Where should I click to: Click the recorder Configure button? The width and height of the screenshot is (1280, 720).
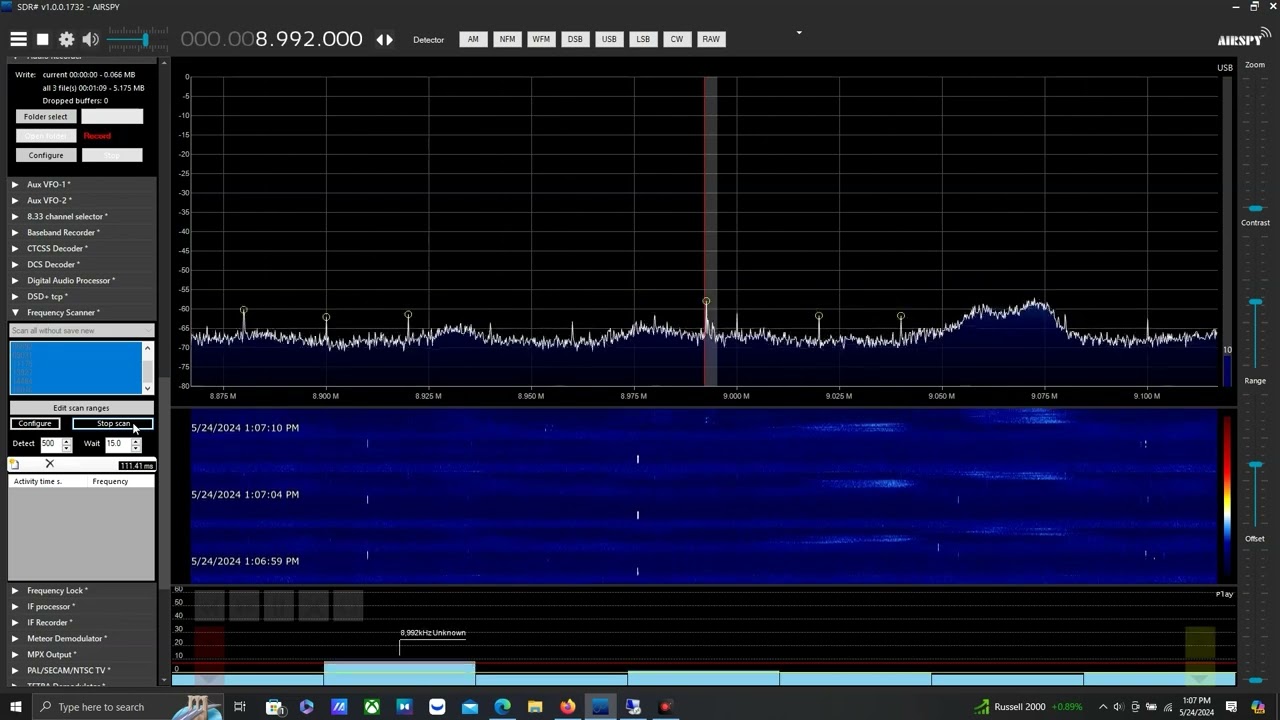tap(45, 155)
